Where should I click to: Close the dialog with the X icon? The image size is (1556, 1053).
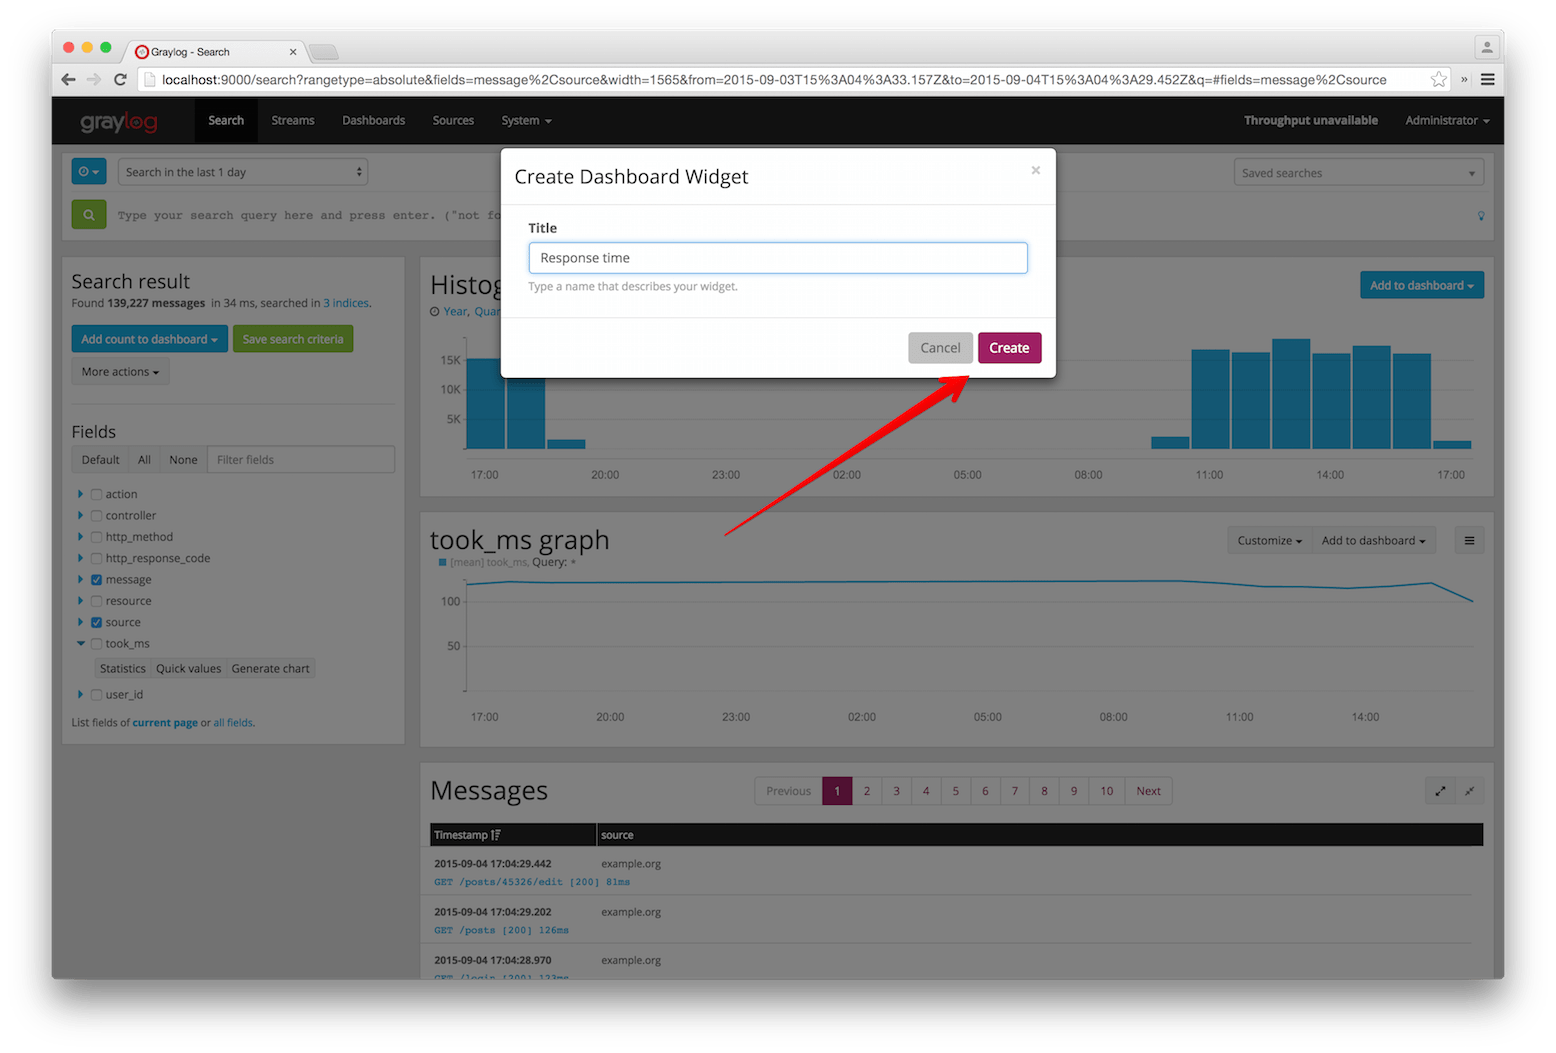[1035, 170]
